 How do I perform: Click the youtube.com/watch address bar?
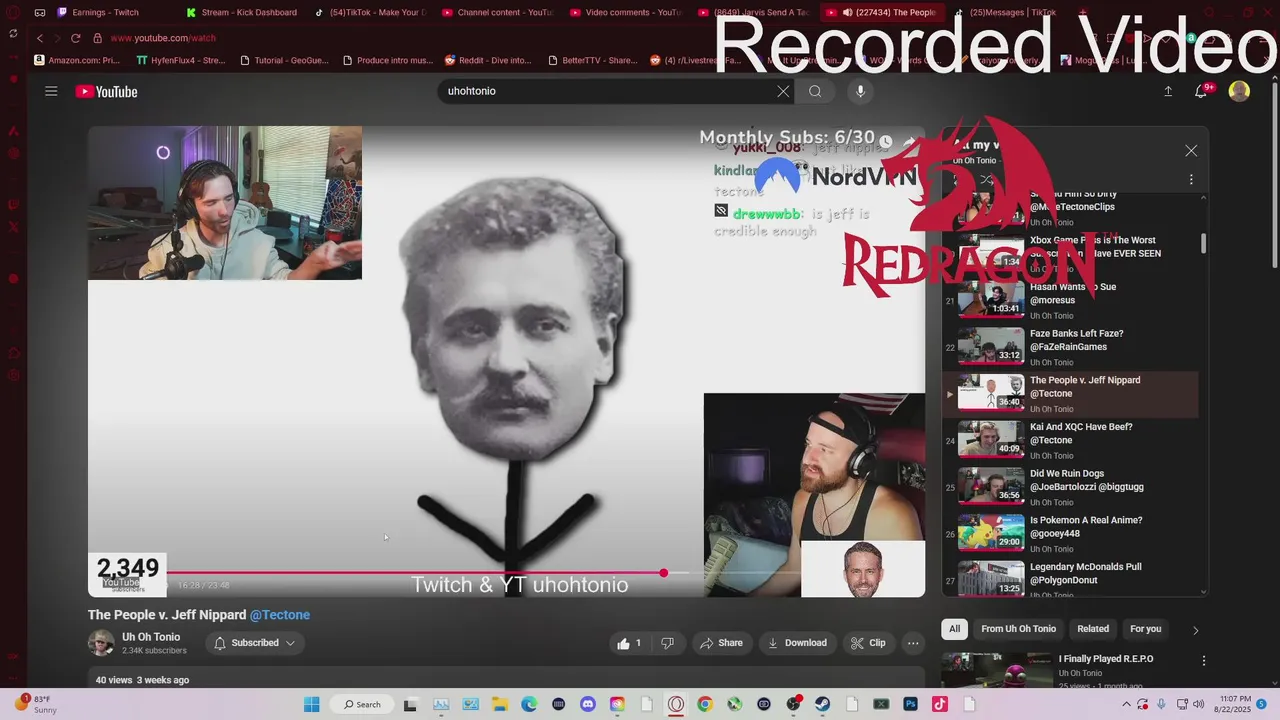[162, 38]
